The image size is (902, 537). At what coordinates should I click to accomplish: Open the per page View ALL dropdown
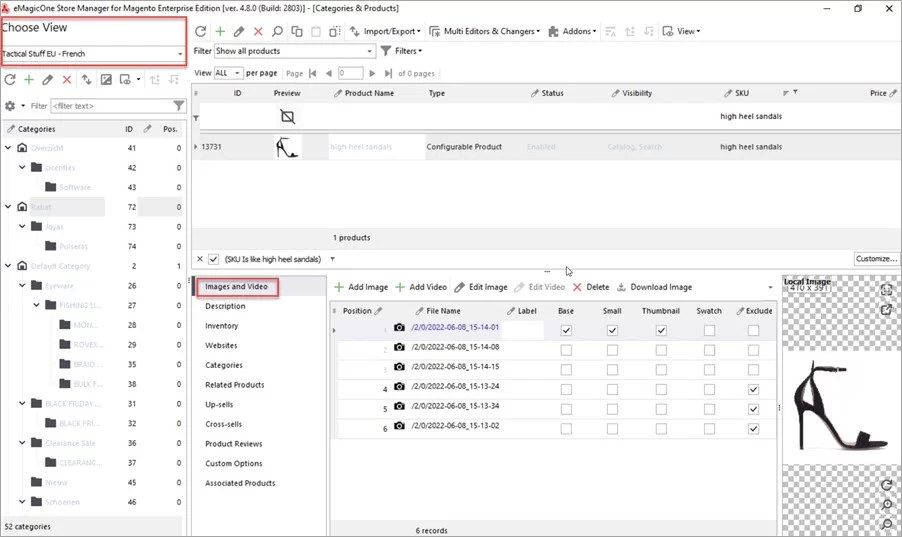(x=228, y=73)
